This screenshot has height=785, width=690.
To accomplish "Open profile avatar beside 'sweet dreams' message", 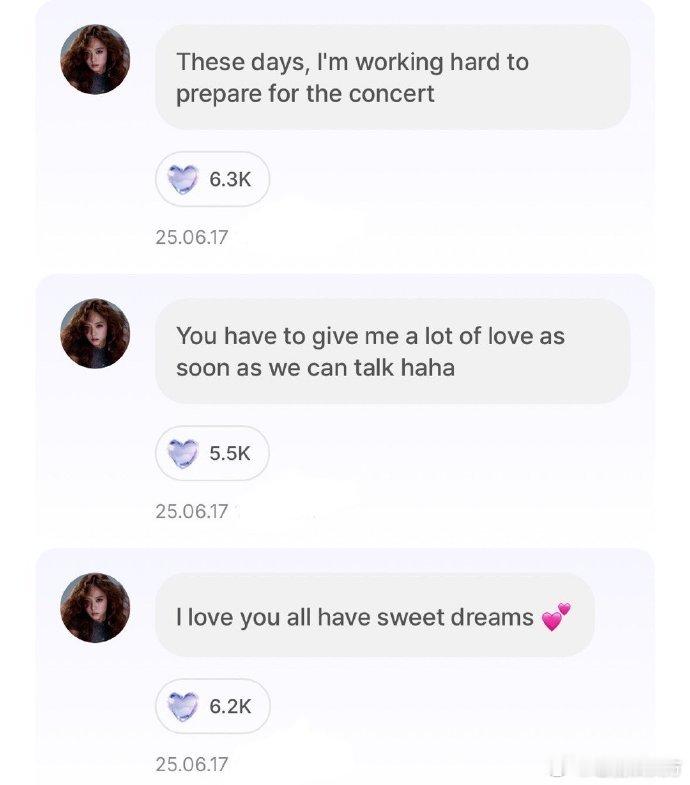I will click(x=95, y=608).
